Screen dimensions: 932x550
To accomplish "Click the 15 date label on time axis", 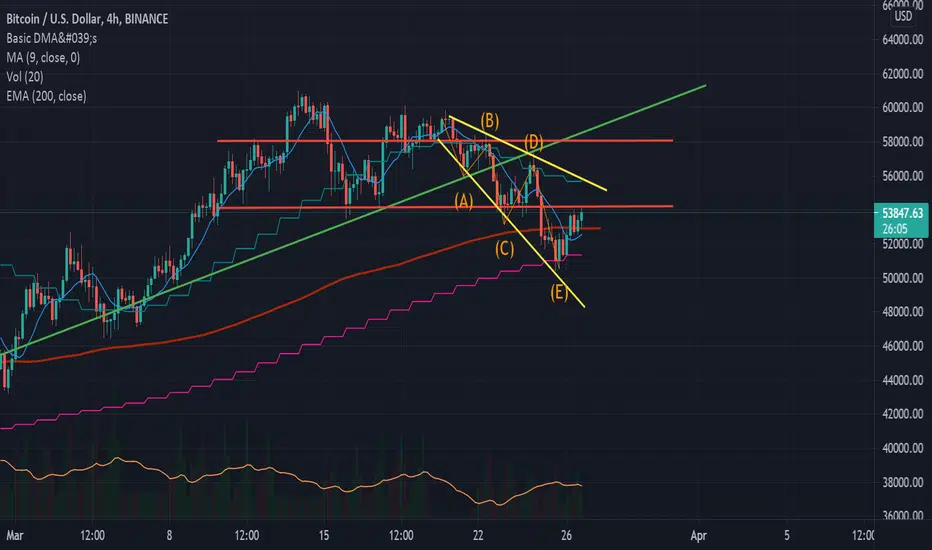I will tap(324, 536).
